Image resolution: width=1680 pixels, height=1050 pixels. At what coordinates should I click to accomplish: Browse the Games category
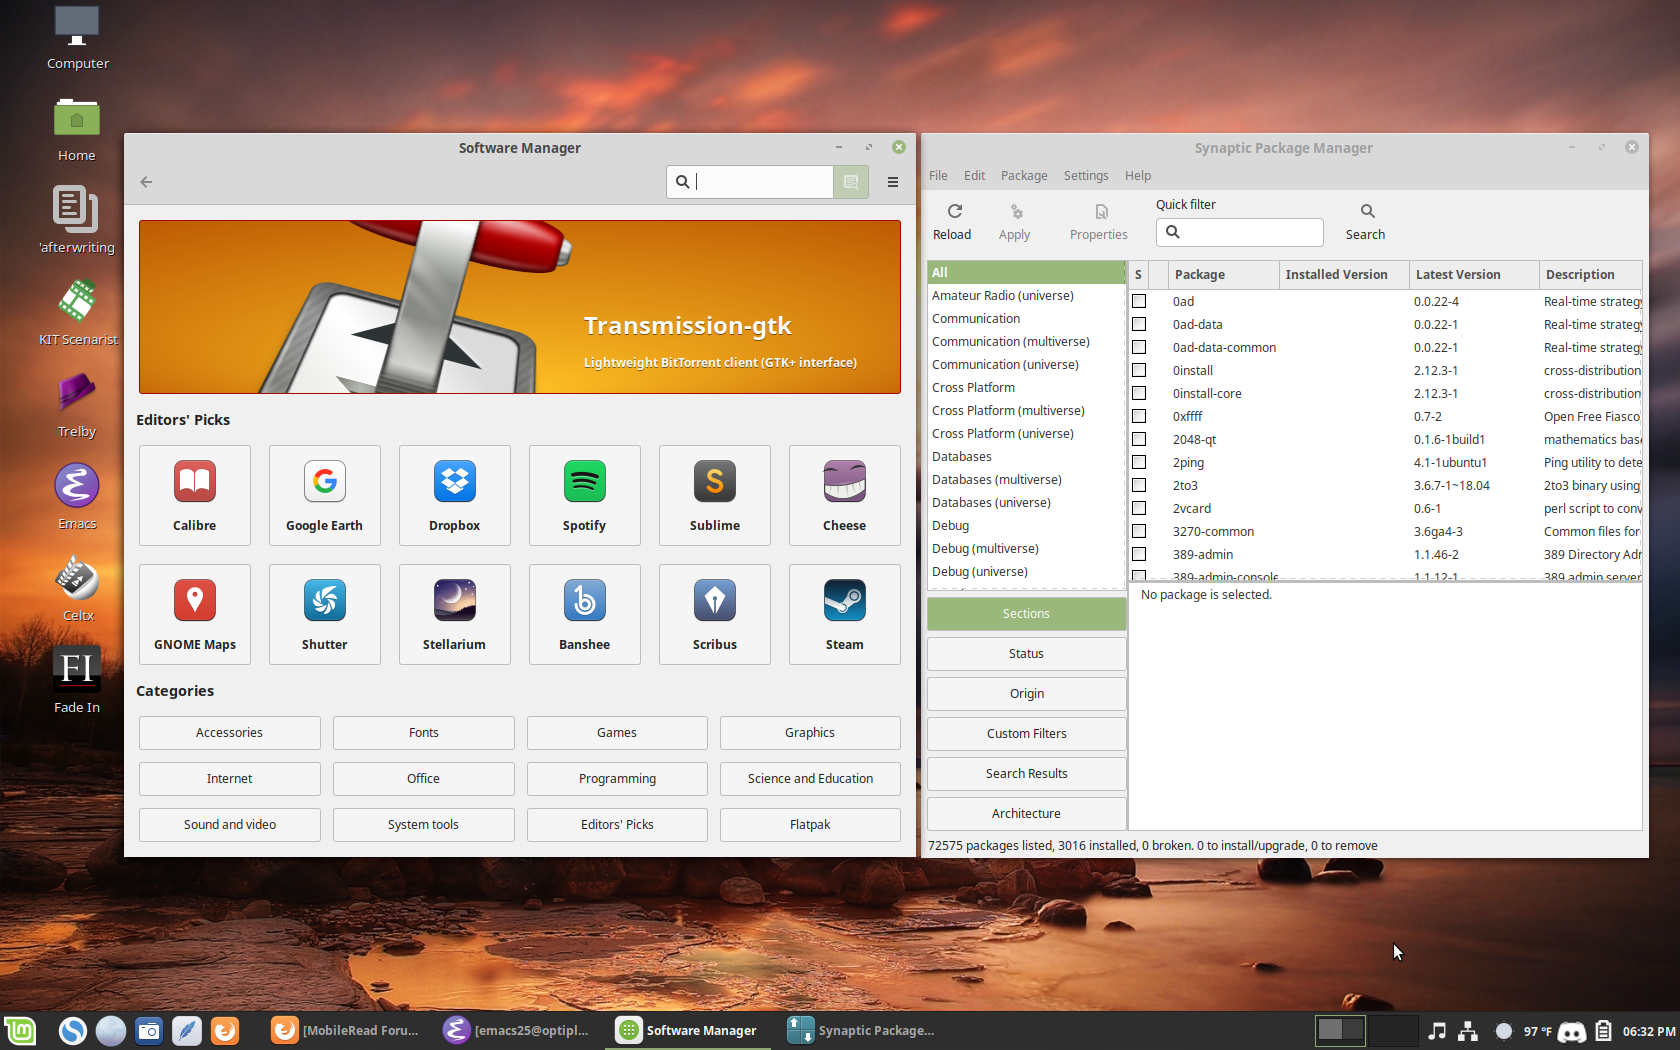pyautogui.click(x=617, y=733)
